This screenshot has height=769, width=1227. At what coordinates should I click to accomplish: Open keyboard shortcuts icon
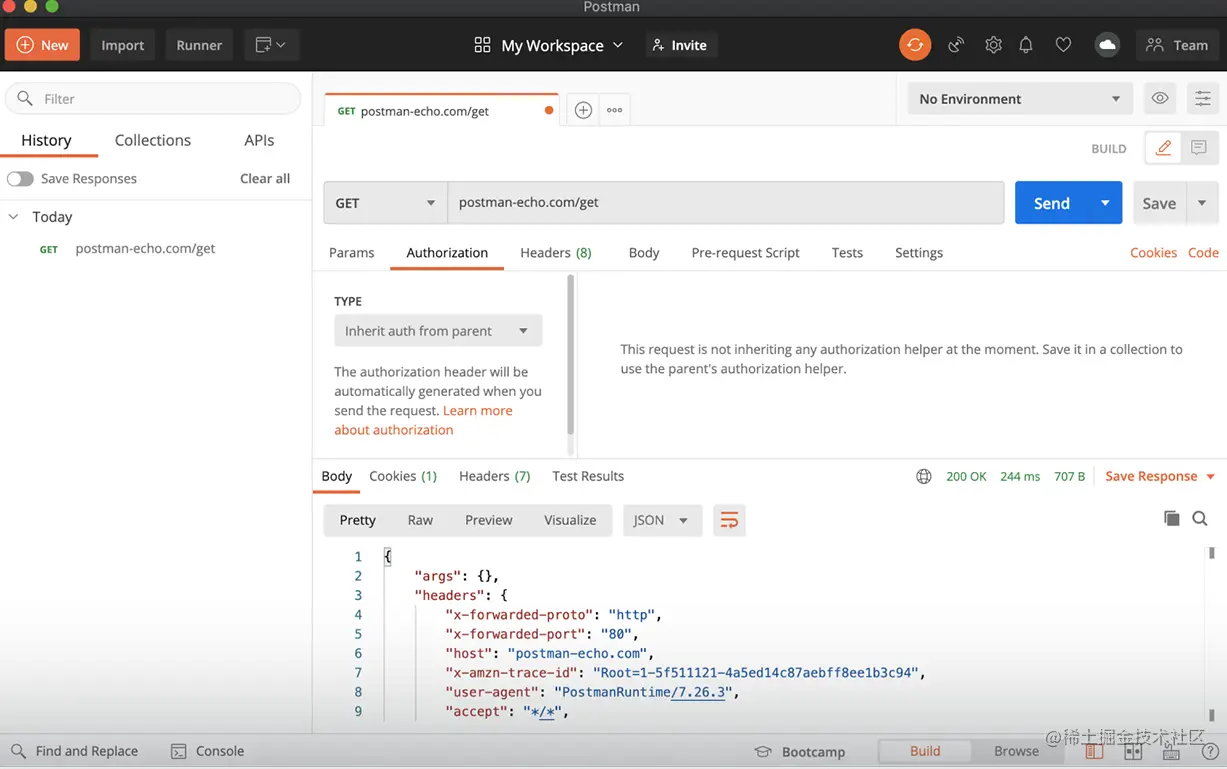click(x=1171, y=751)
